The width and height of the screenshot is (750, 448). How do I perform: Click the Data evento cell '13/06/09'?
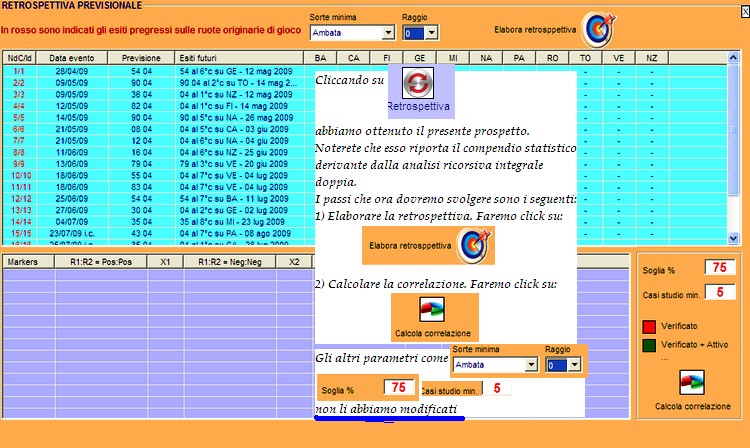pos(72,164)
